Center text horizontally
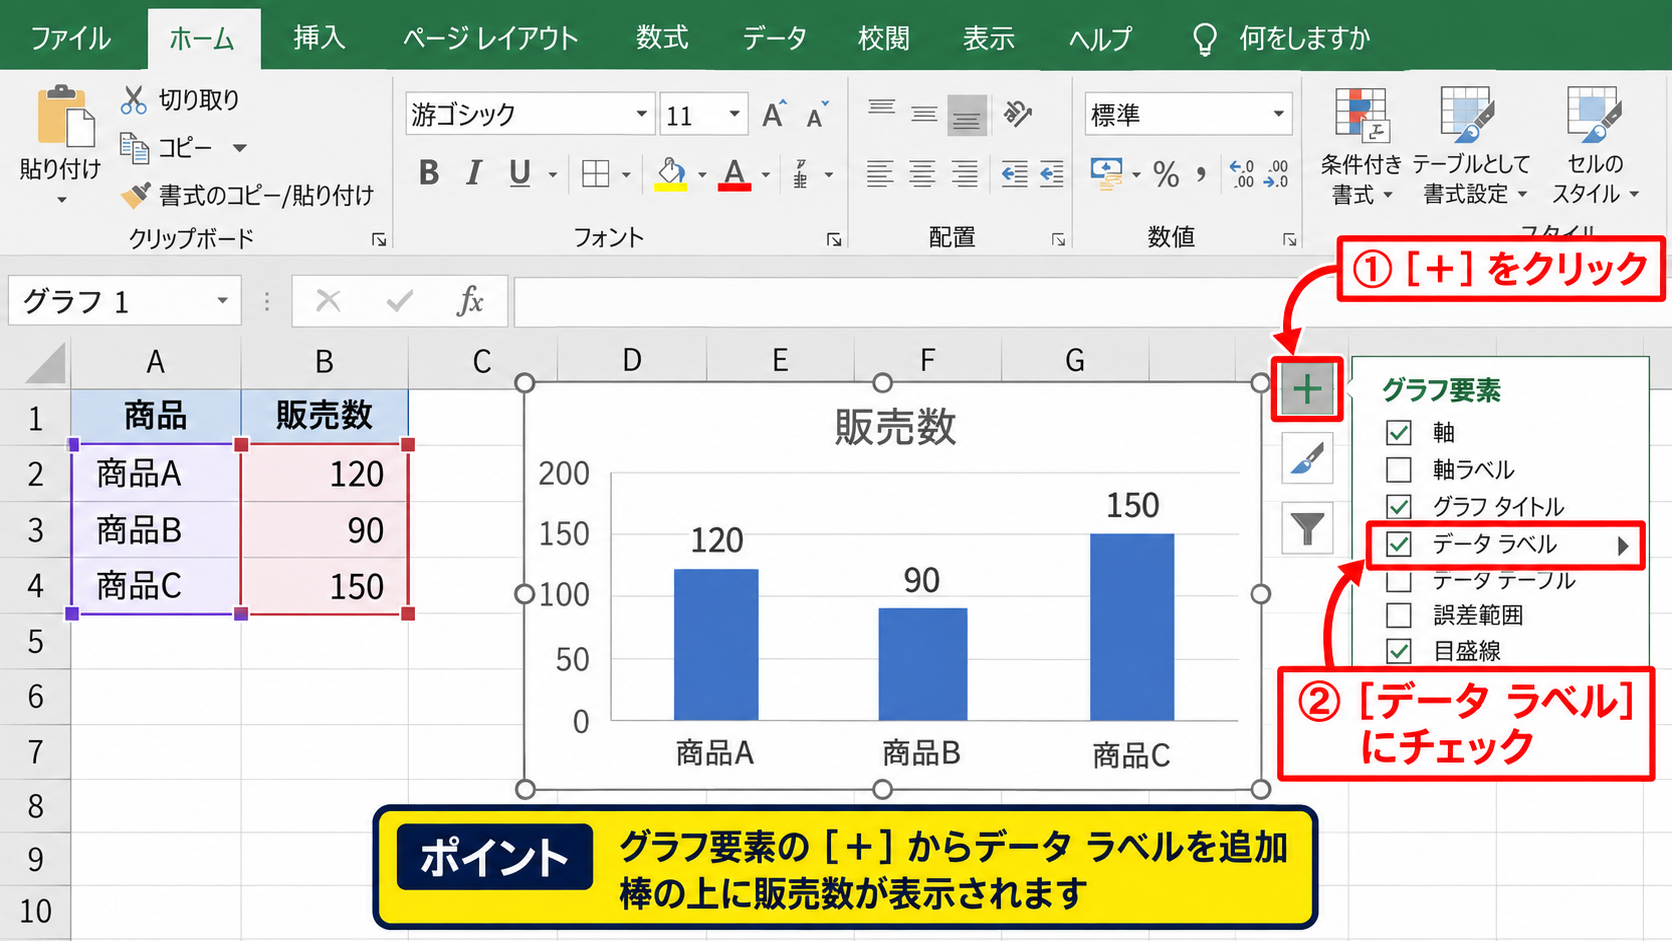 (x=922, y=174)
